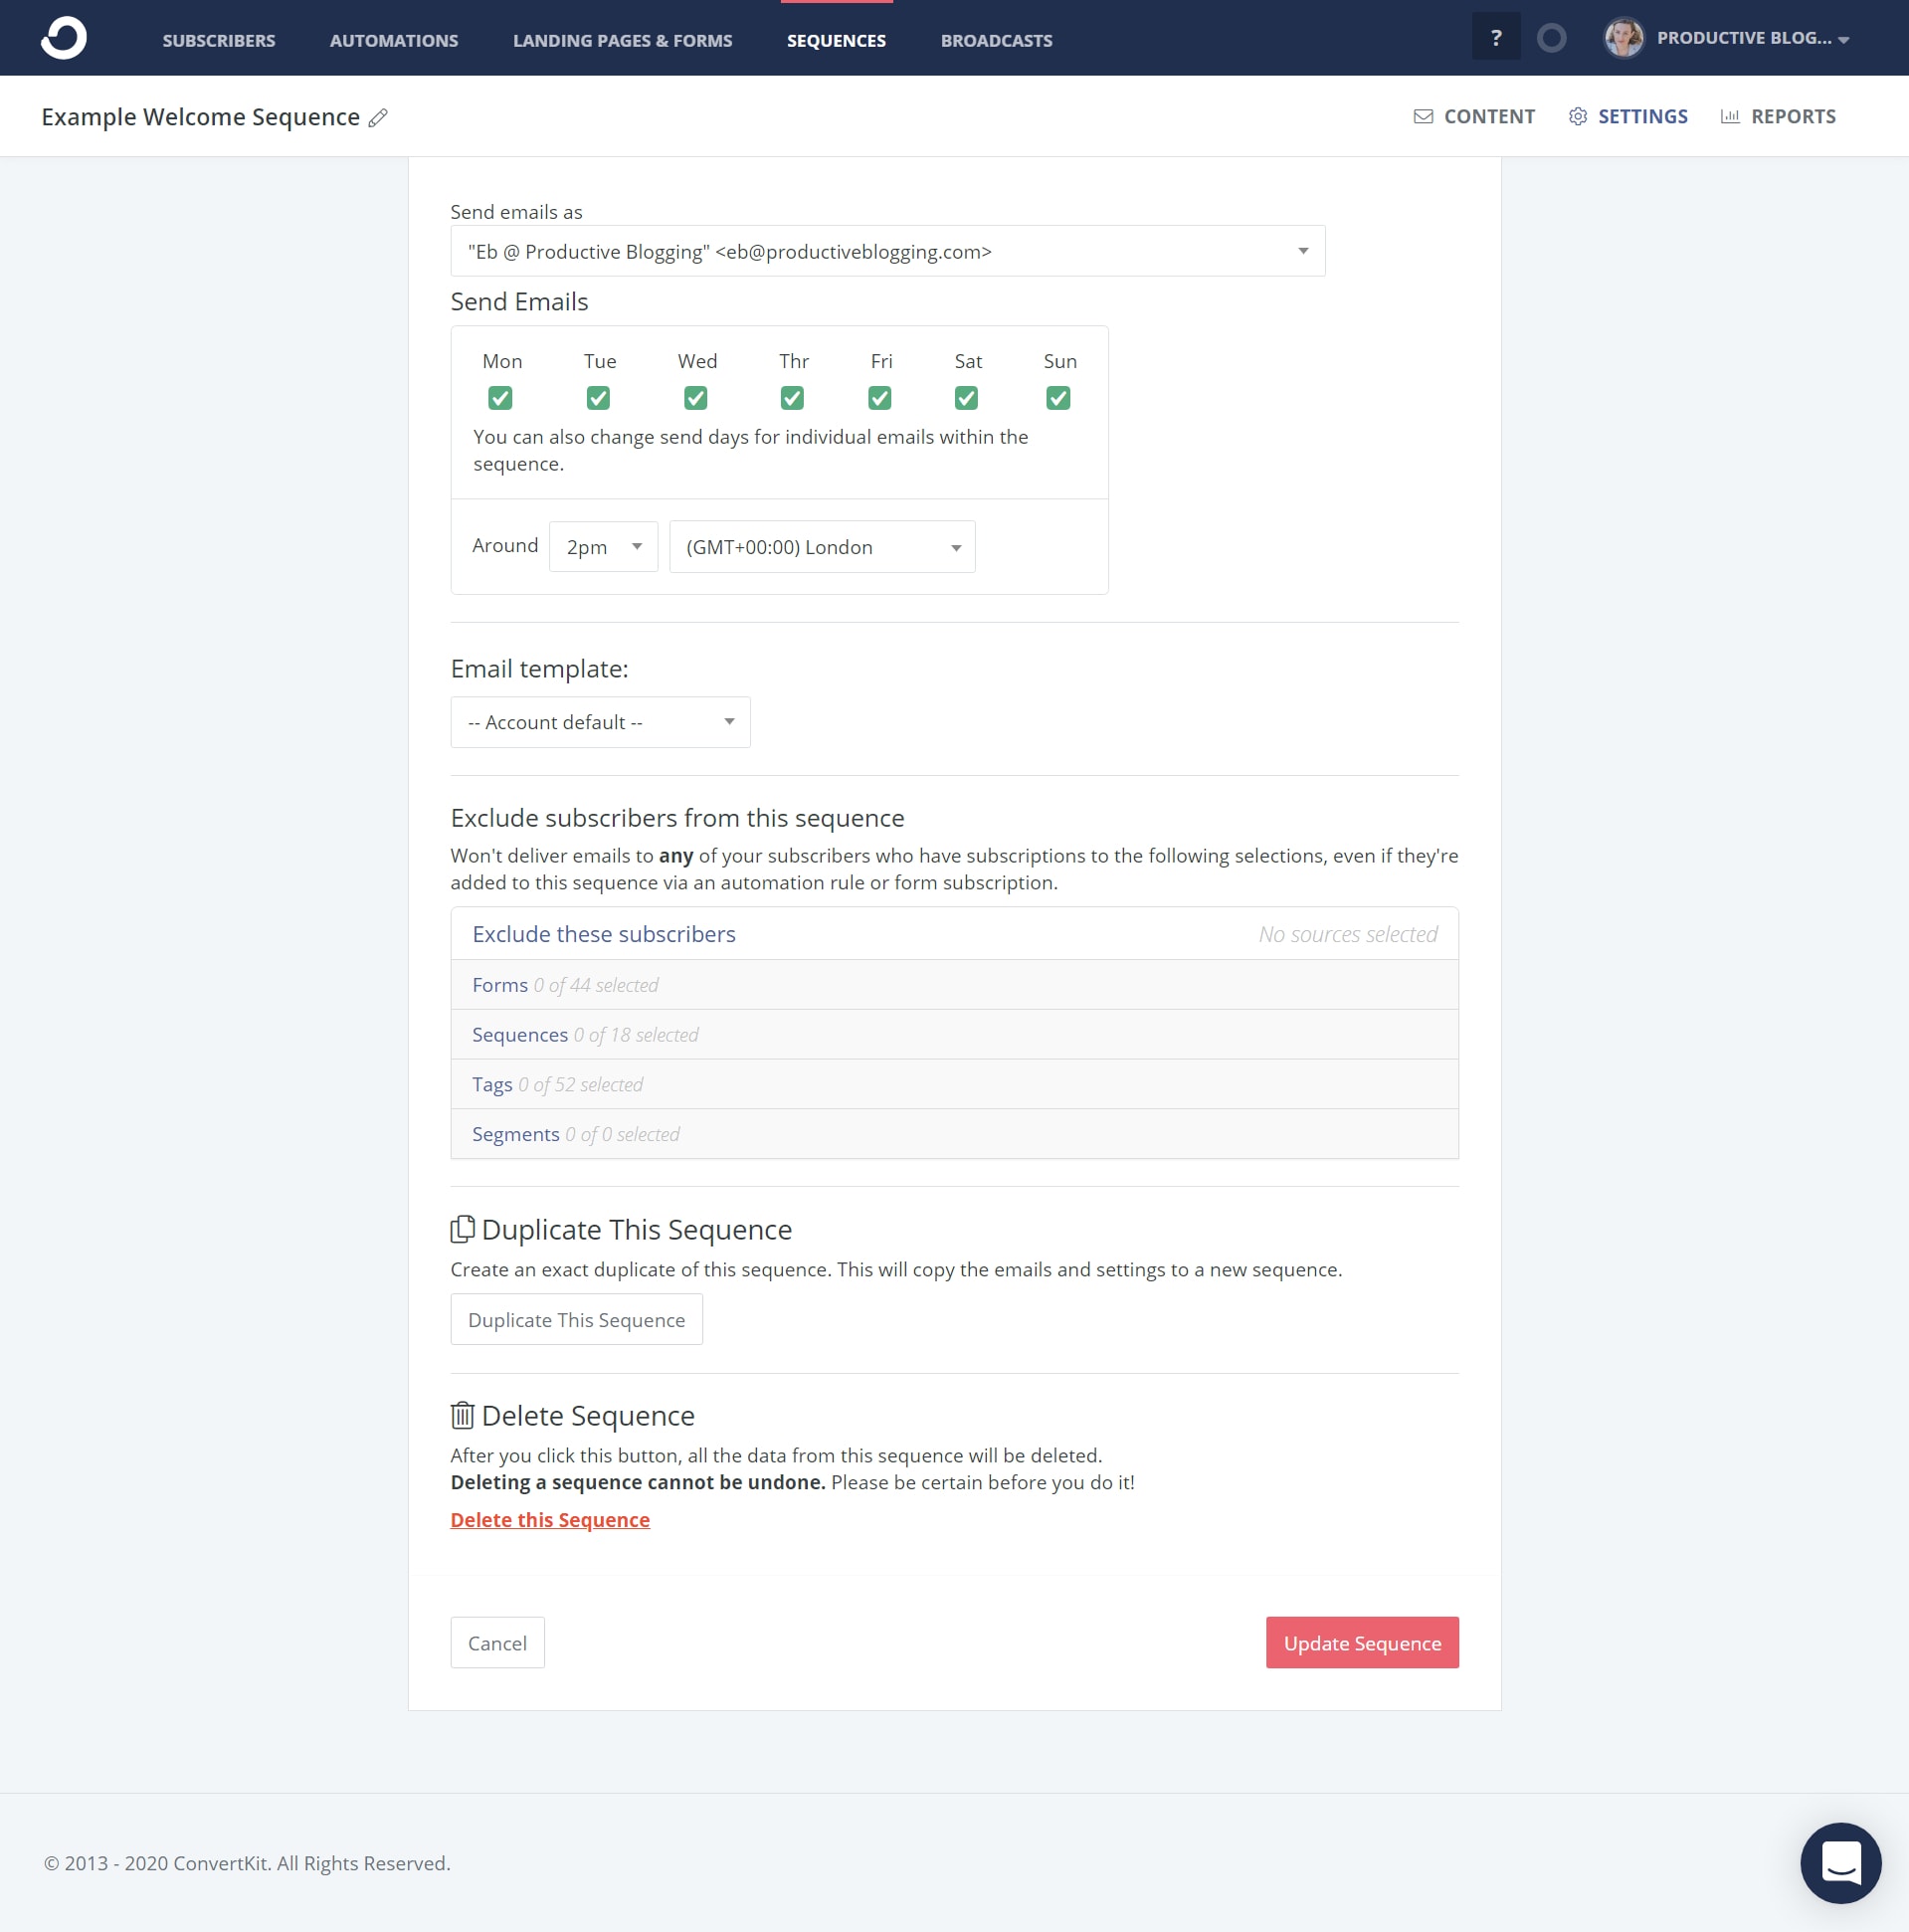Toggle the Thr send day checkbox
Viewport: 1909px width, 1932px height.
(792, 398)
